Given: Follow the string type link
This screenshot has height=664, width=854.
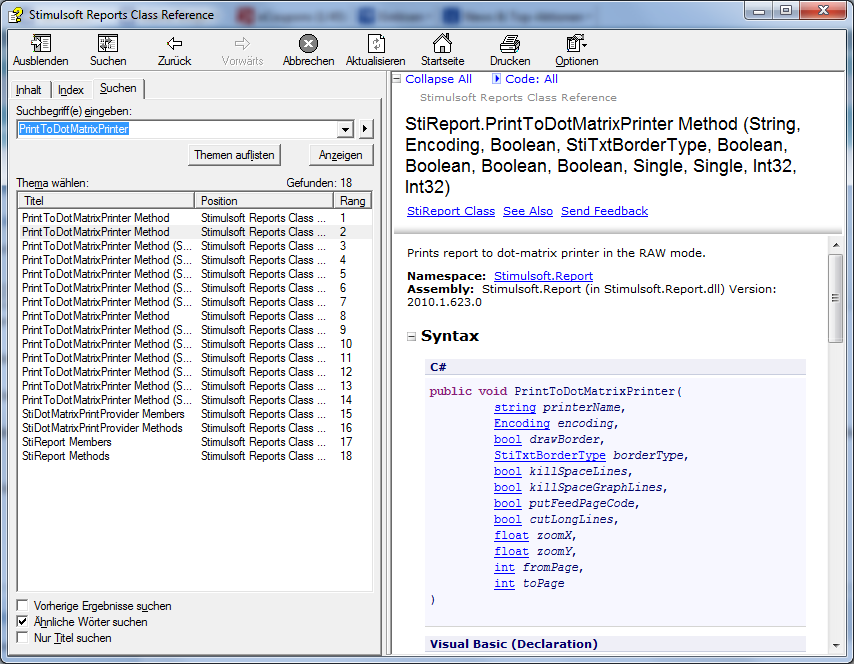Looking at the screenshot, I should click(515, 407).
